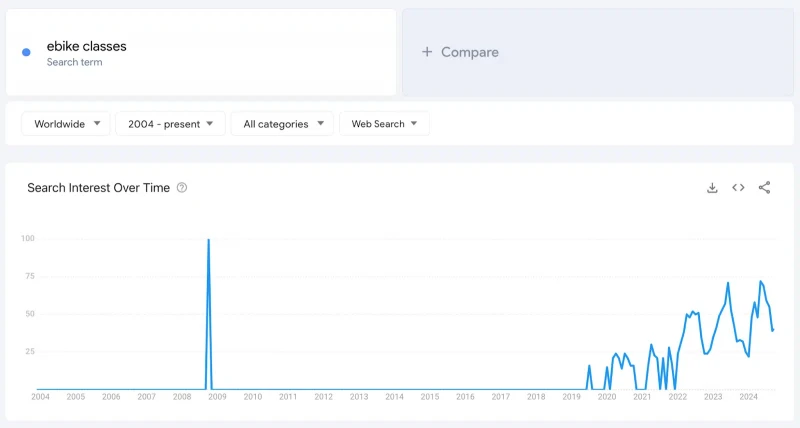Click the plus icon beside Compare
The image size is (800, 428).
pos(427,52)
